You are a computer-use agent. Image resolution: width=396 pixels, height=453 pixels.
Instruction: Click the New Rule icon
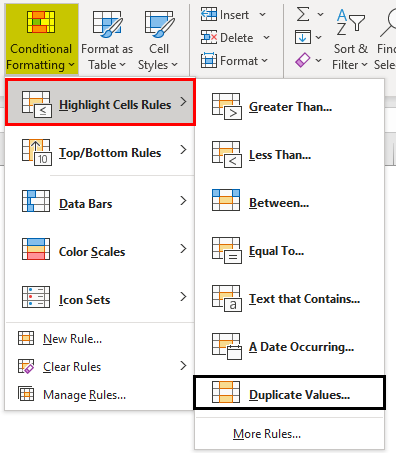pyautogui.click(x=26, y=338)
